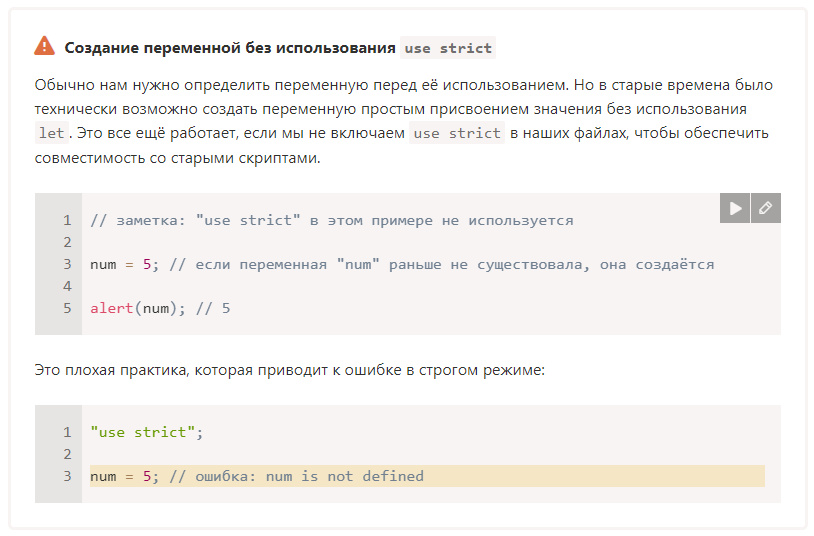Open the first example in the editor (pencil icon)
Screen dimensions: 814x536
coord(765,208)
